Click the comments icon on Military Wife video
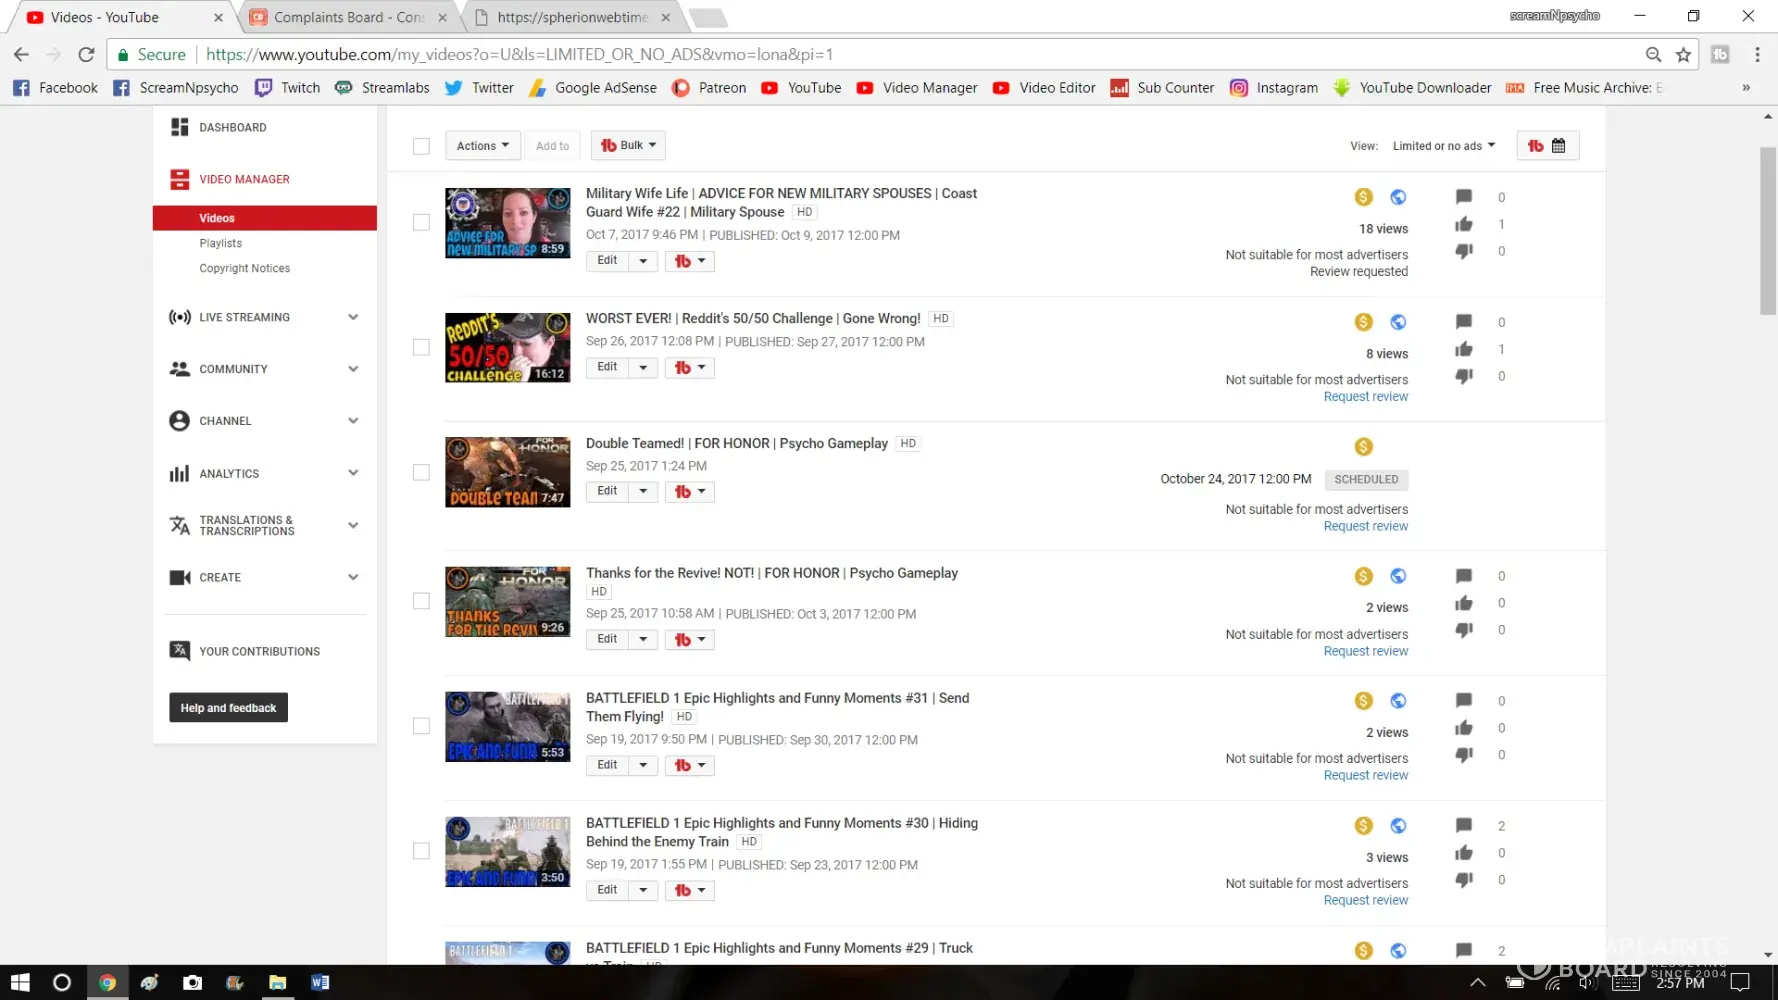The image size is (1778, 1000). tap(1463, 197)
